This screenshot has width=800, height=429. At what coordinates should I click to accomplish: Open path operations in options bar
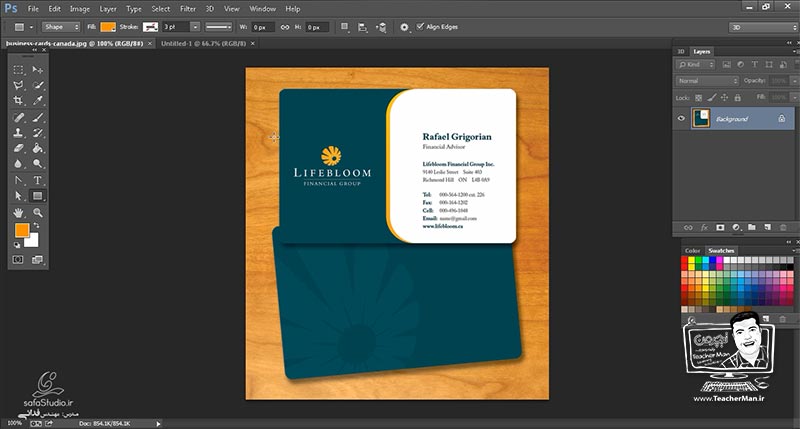click(345, 27)
